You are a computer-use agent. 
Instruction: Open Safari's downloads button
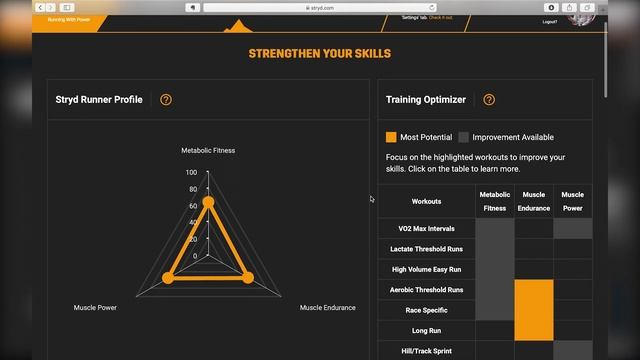[551, 7]
